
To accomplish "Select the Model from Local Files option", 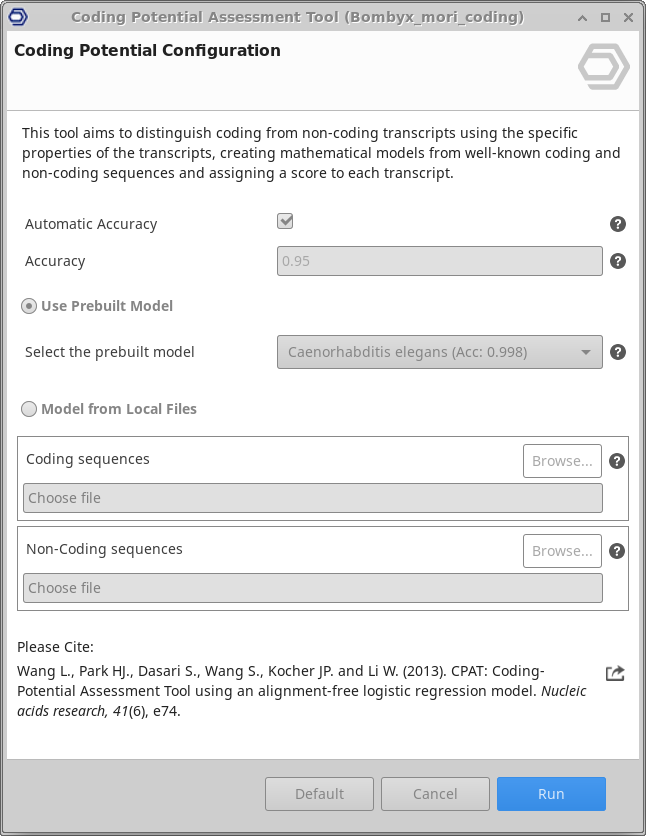I will (x=30, y=409).
